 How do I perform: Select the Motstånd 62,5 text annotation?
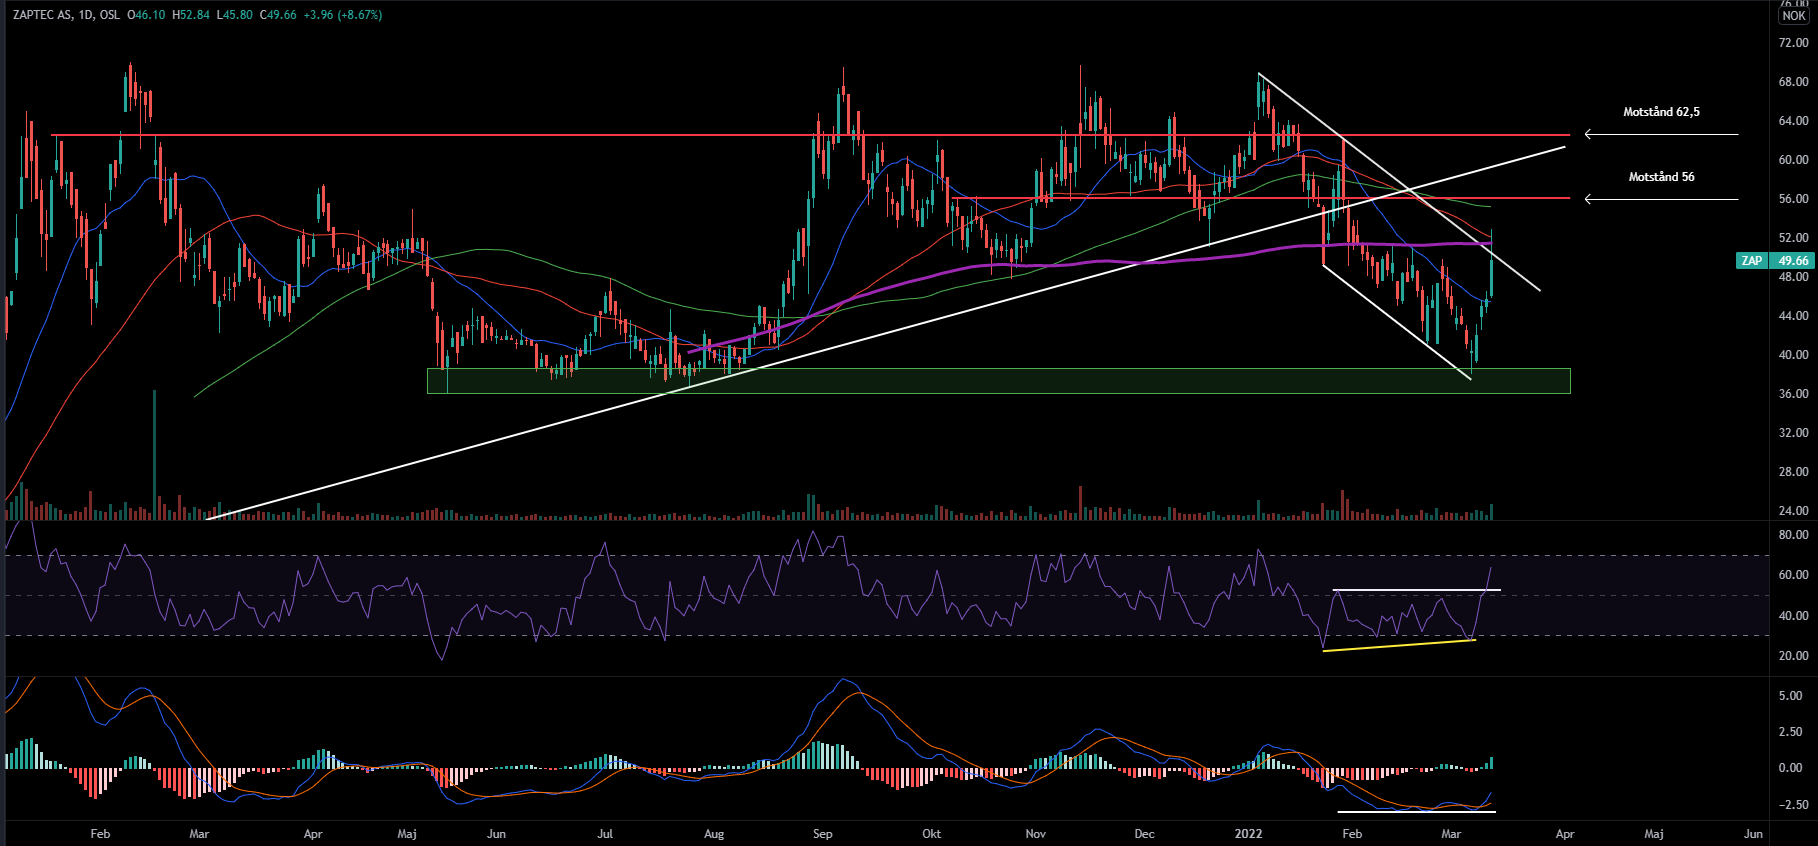click(1660, 112)
